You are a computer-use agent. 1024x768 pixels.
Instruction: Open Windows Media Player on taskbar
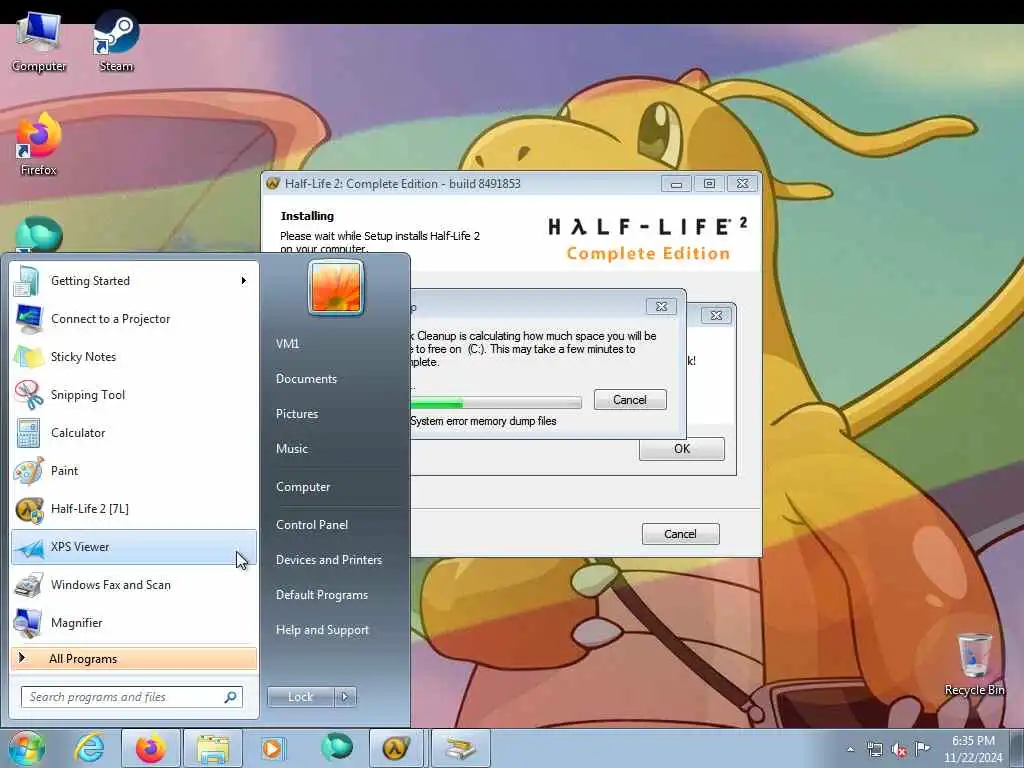[x=272, y=748]
